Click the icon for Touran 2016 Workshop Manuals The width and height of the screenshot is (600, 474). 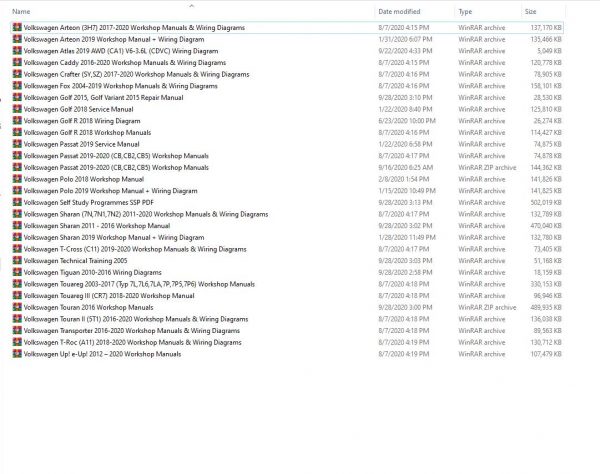(x=17, y=307)
